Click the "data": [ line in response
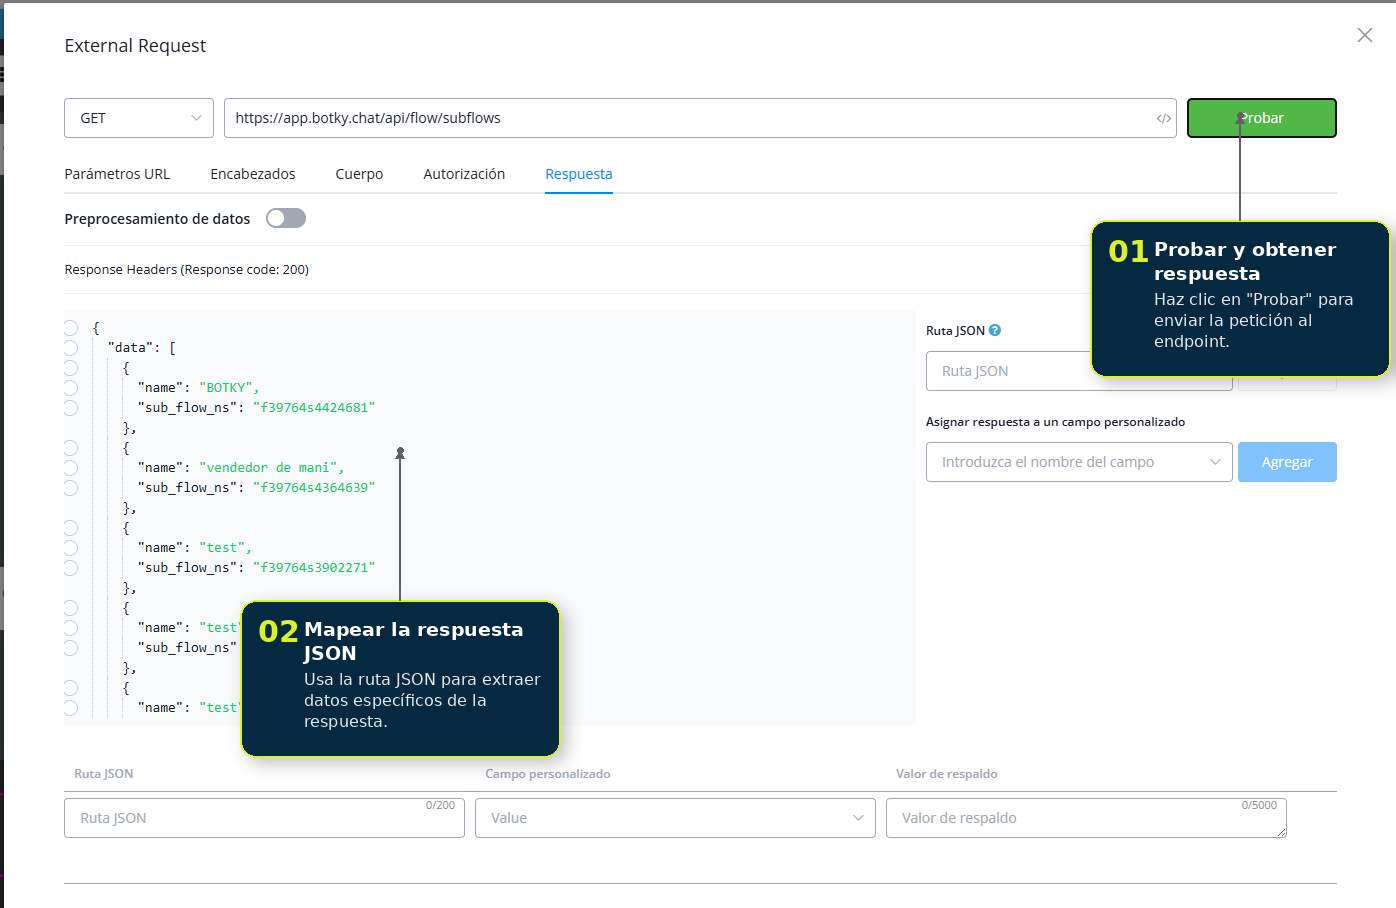The width and height of the screenshot is (1396, 908). point(142,348)
